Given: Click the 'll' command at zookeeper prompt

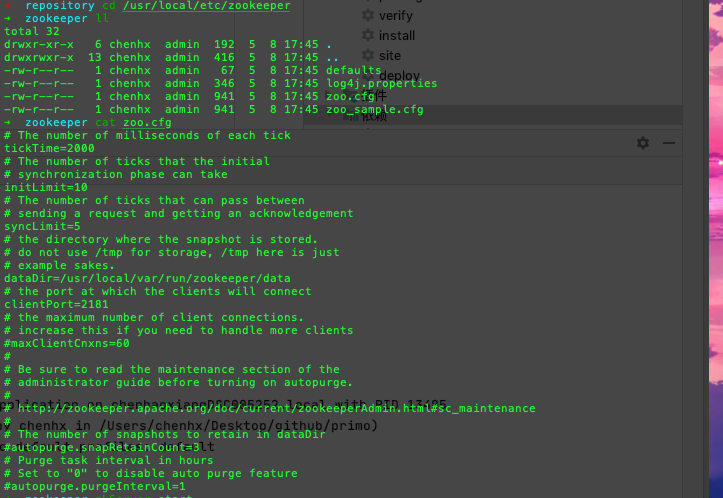Looking at the screenshot, I should (x=102, y=18).
